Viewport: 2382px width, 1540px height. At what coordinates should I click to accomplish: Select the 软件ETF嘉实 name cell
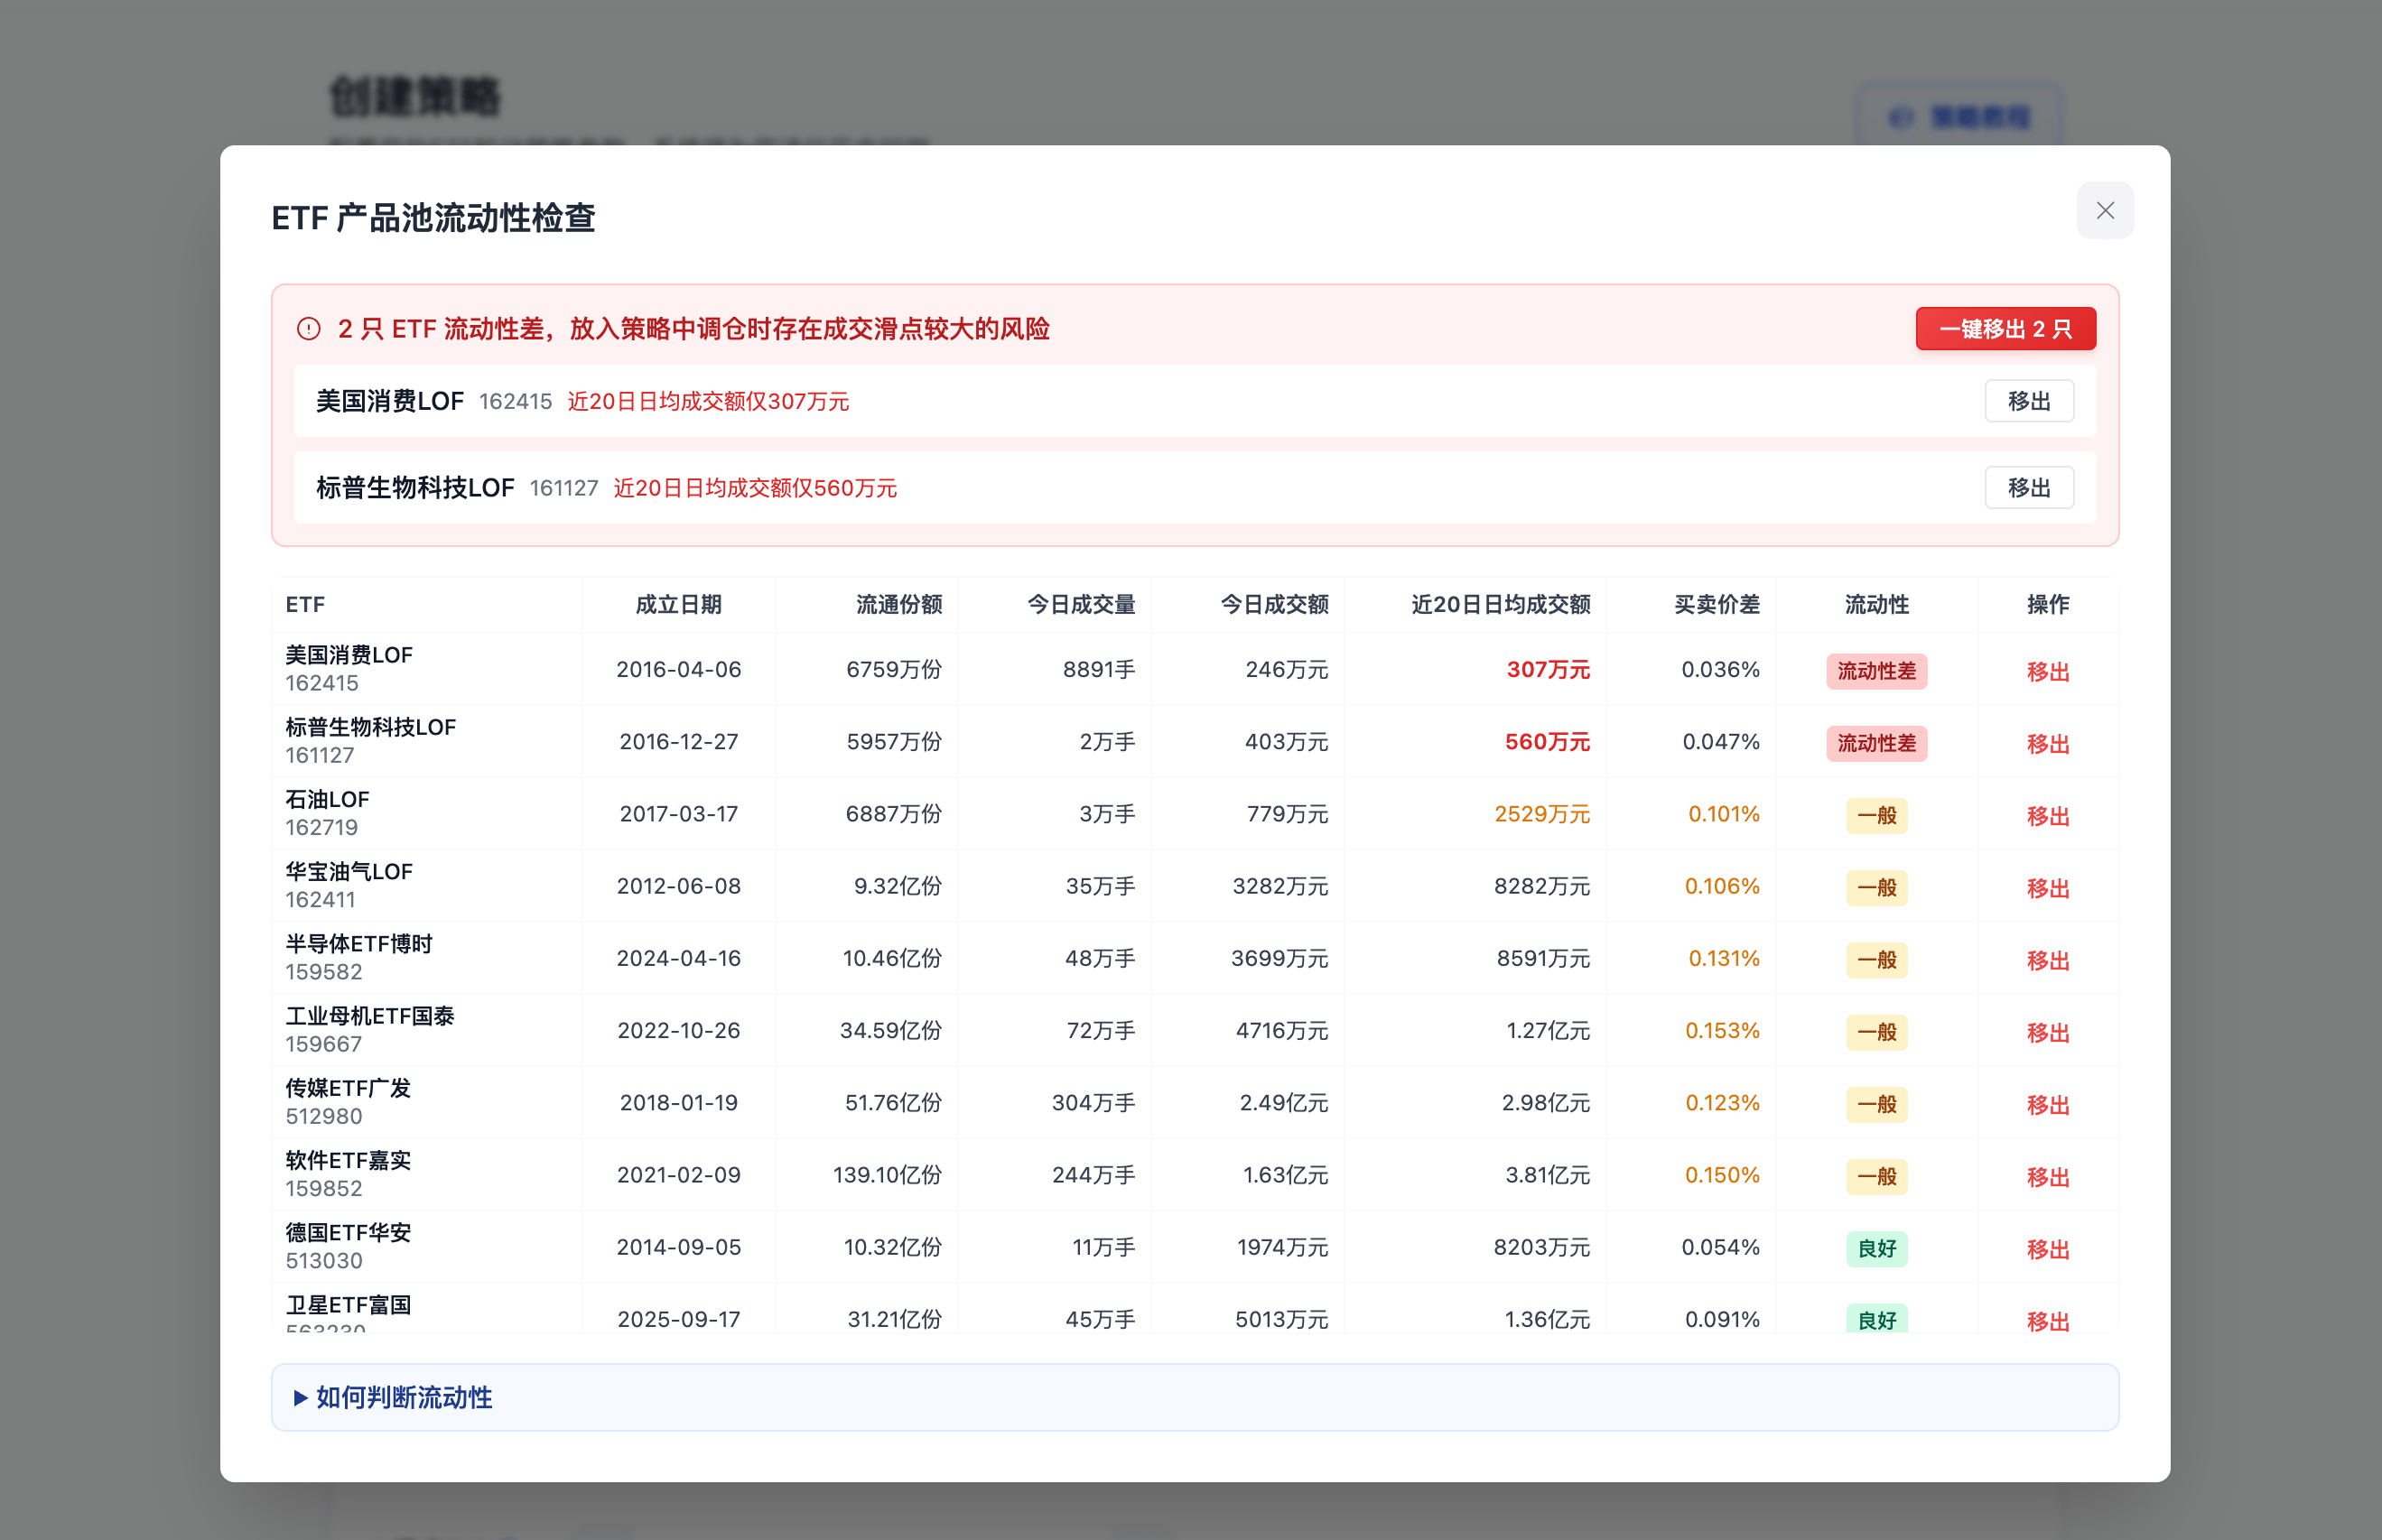click(x=427, y=1174)
